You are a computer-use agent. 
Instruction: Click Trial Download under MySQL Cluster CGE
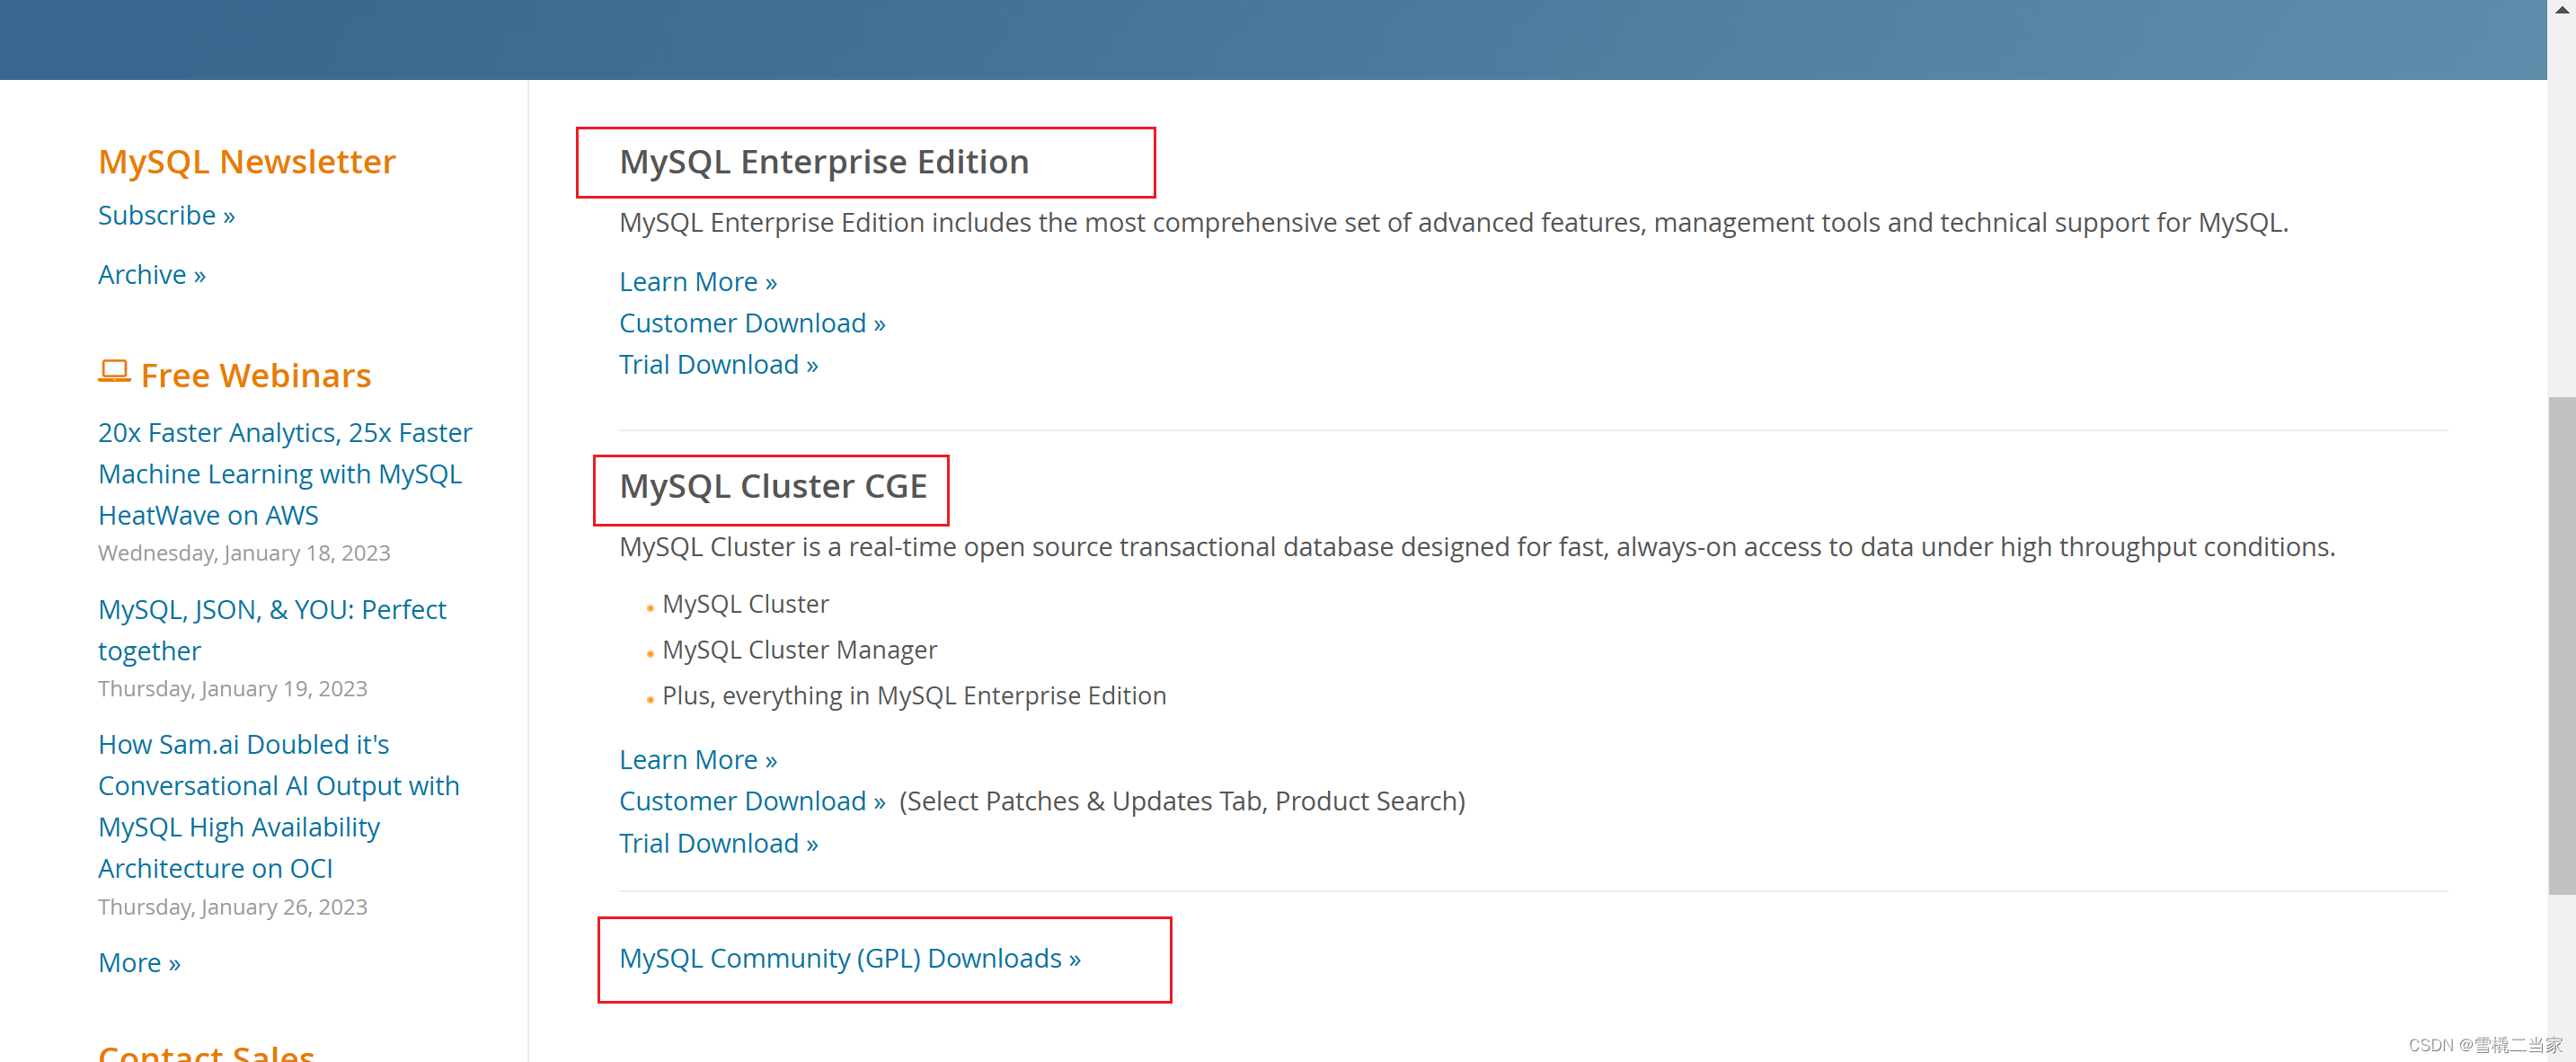tap(718, 843)
